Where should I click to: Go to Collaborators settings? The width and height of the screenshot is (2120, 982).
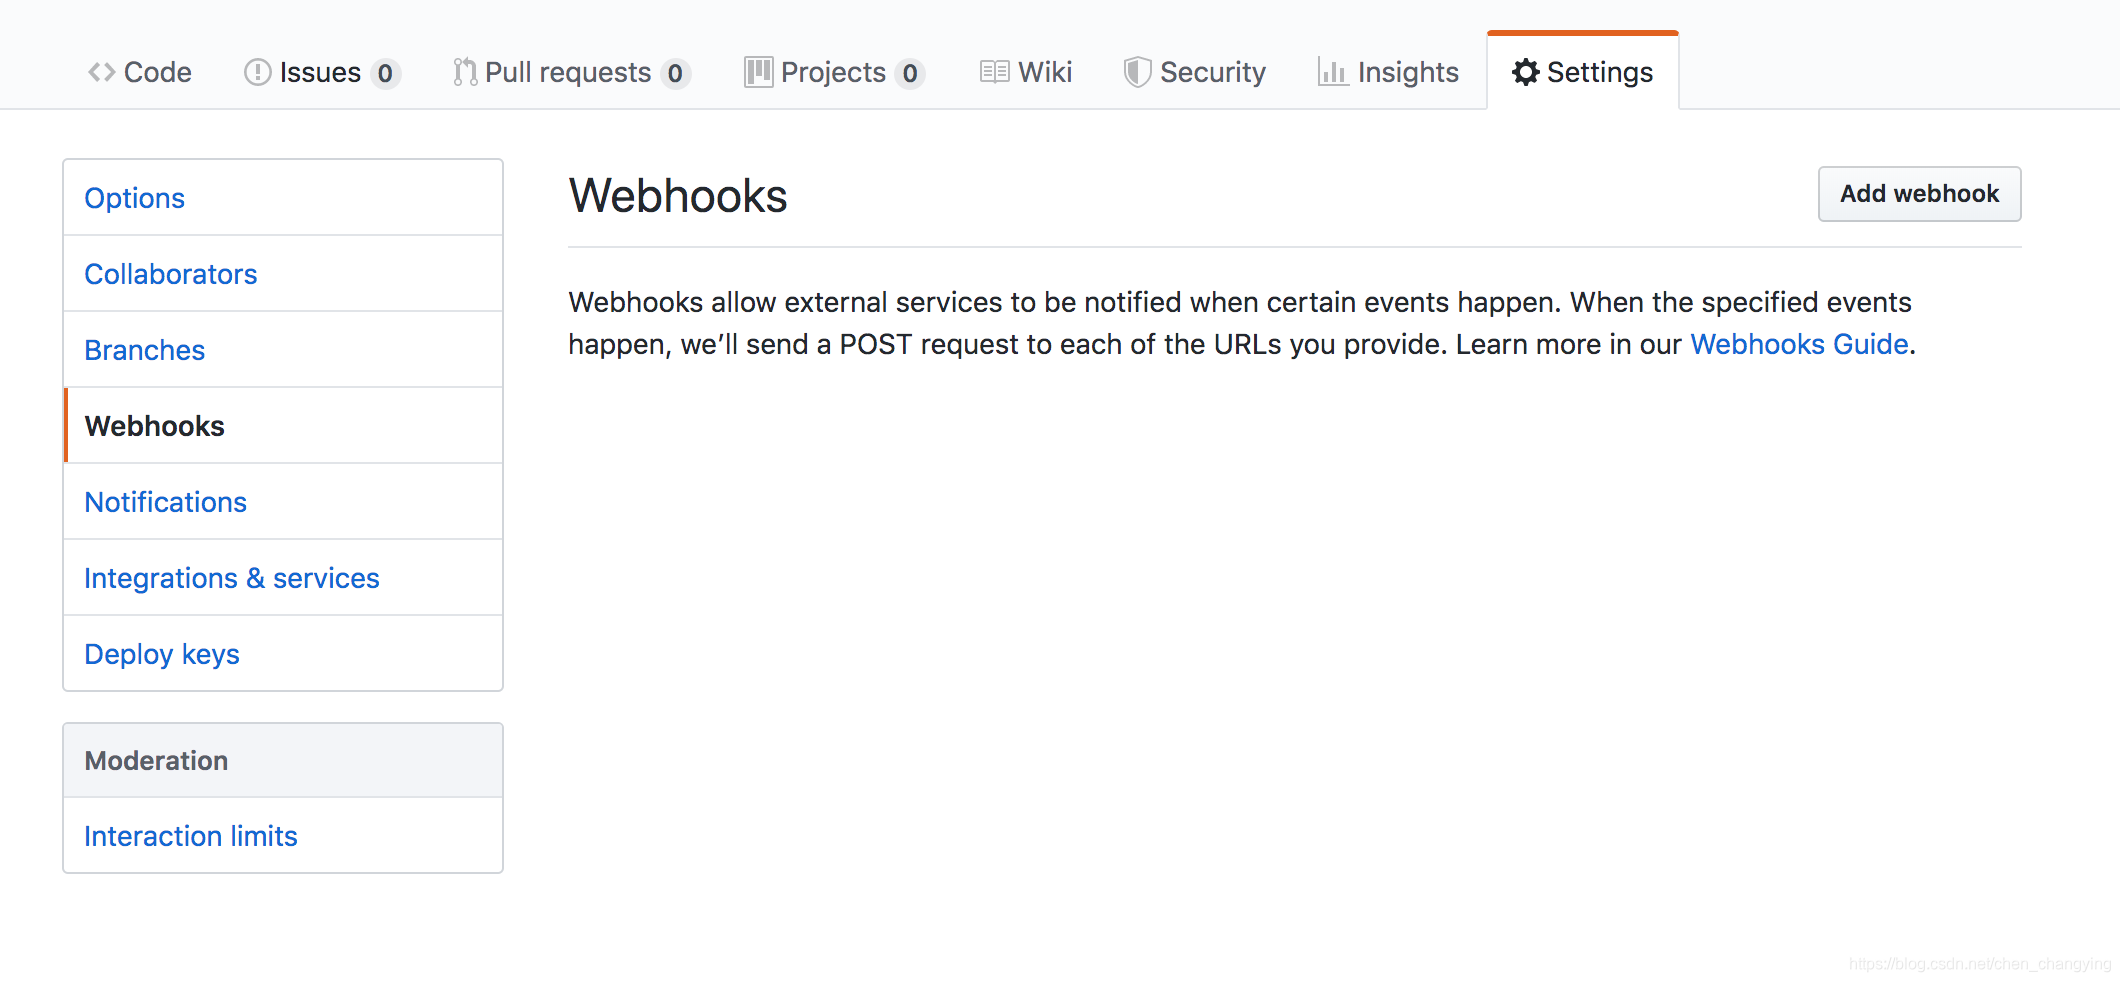[283, 274]
